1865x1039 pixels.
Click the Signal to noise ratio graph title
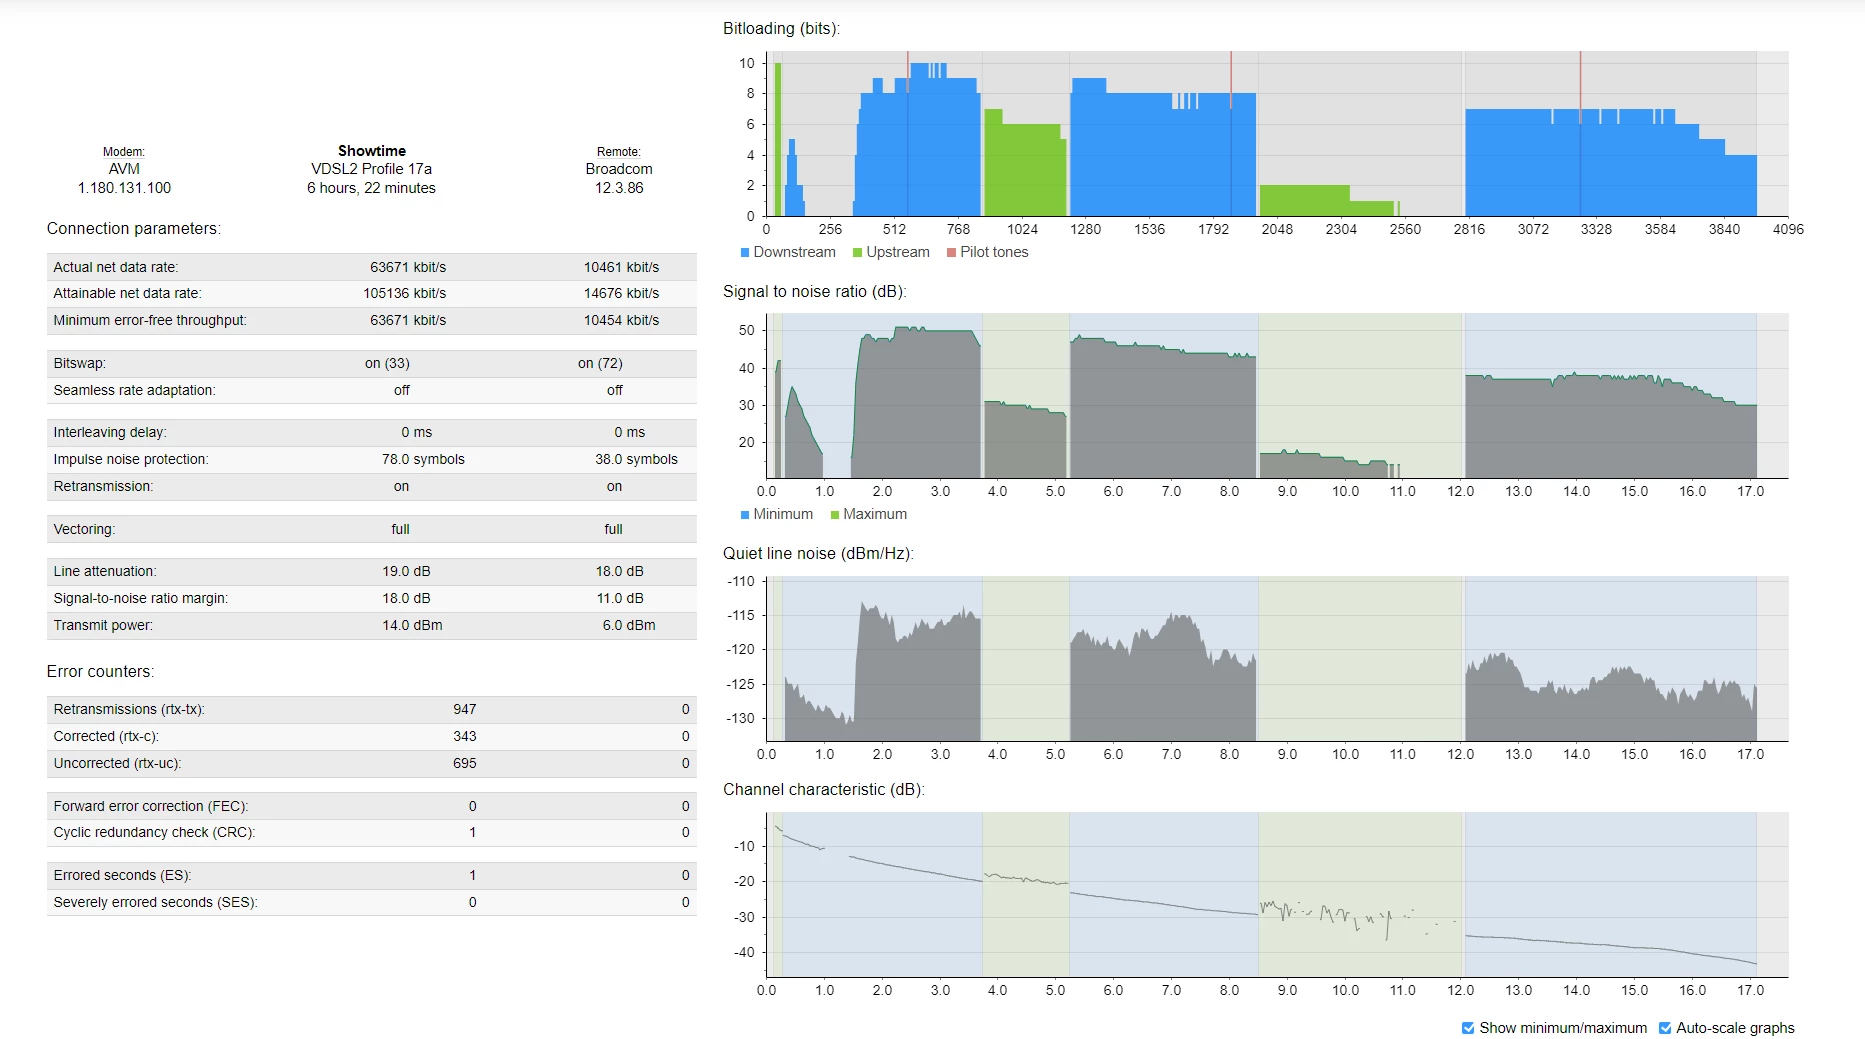point(814,292)
